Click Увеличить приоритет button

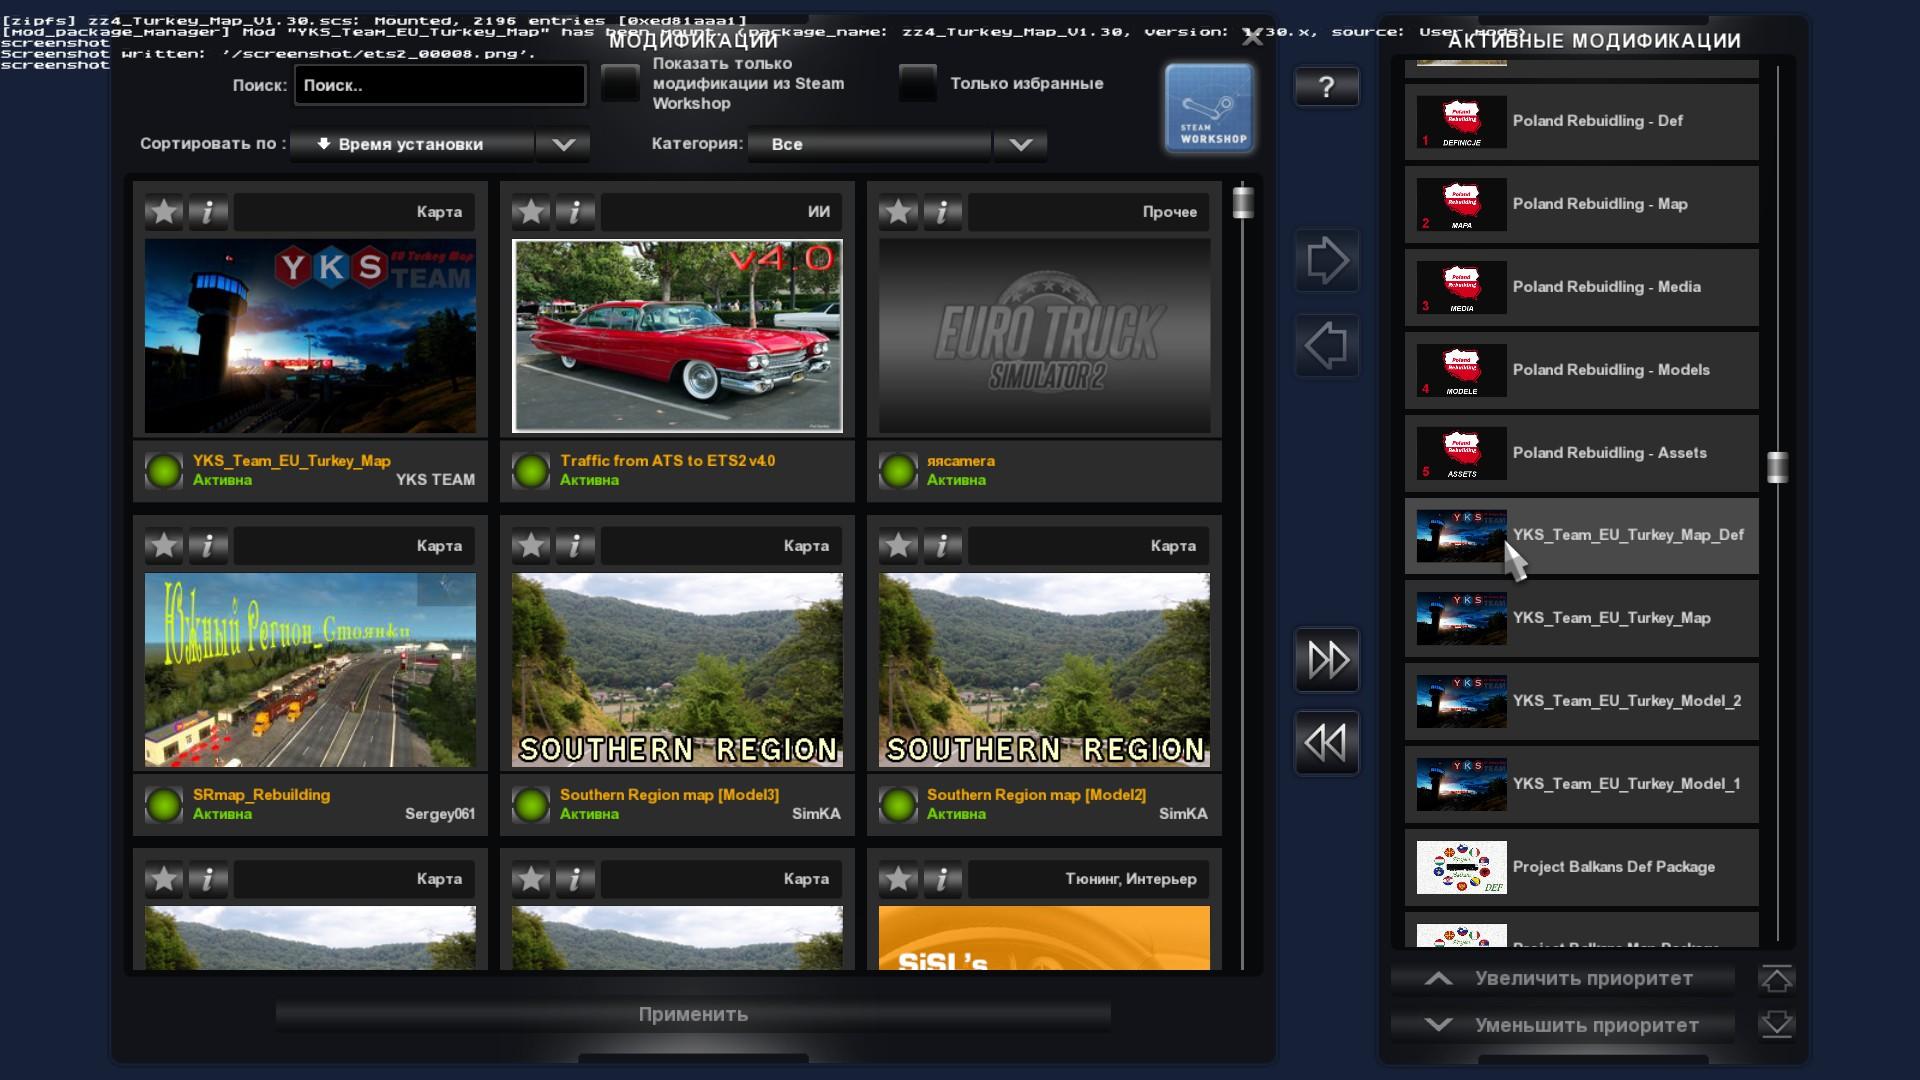pyautogui.click(x=1562, y=979)
